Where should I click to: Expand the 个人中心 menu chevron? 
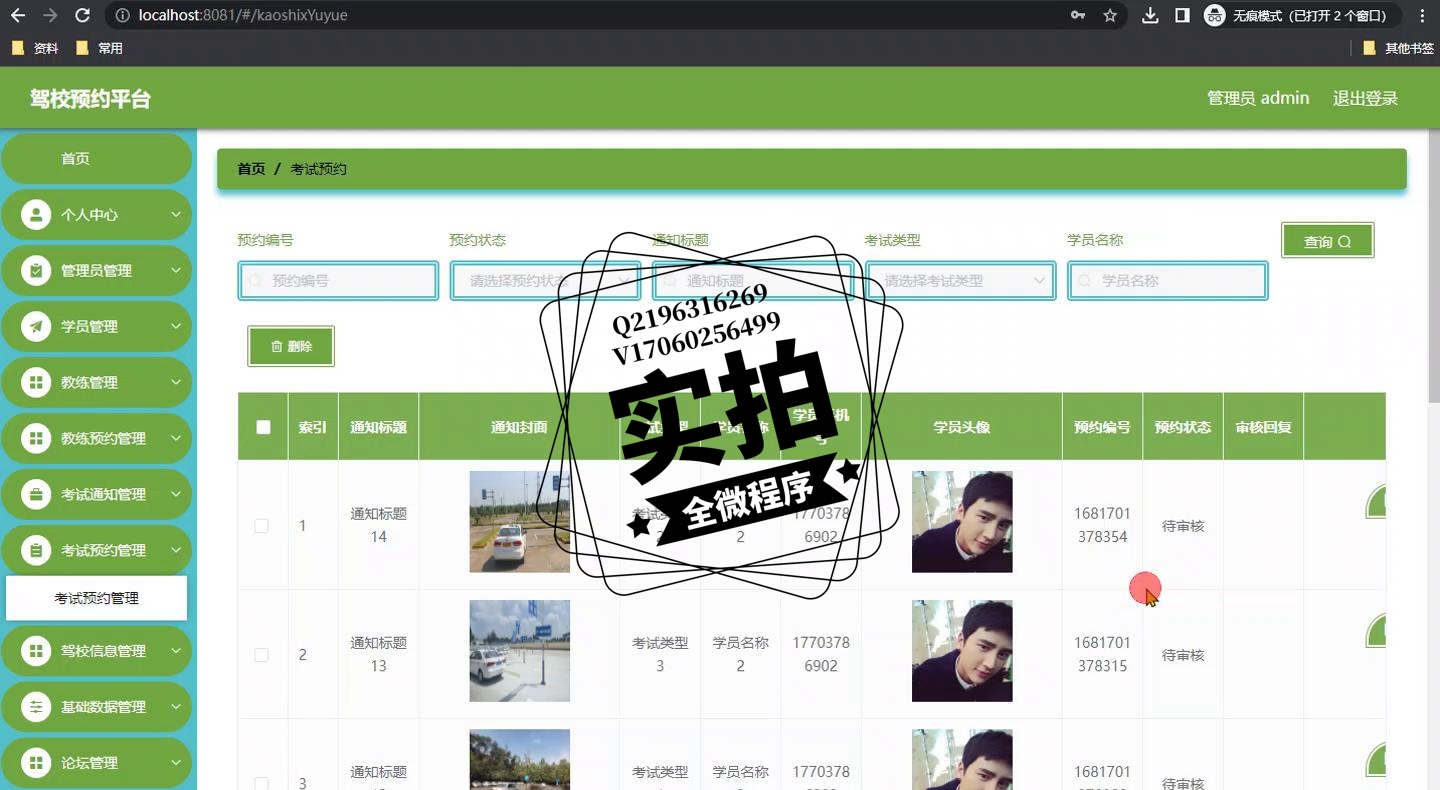pyautogui.click(x=176, y=215)
